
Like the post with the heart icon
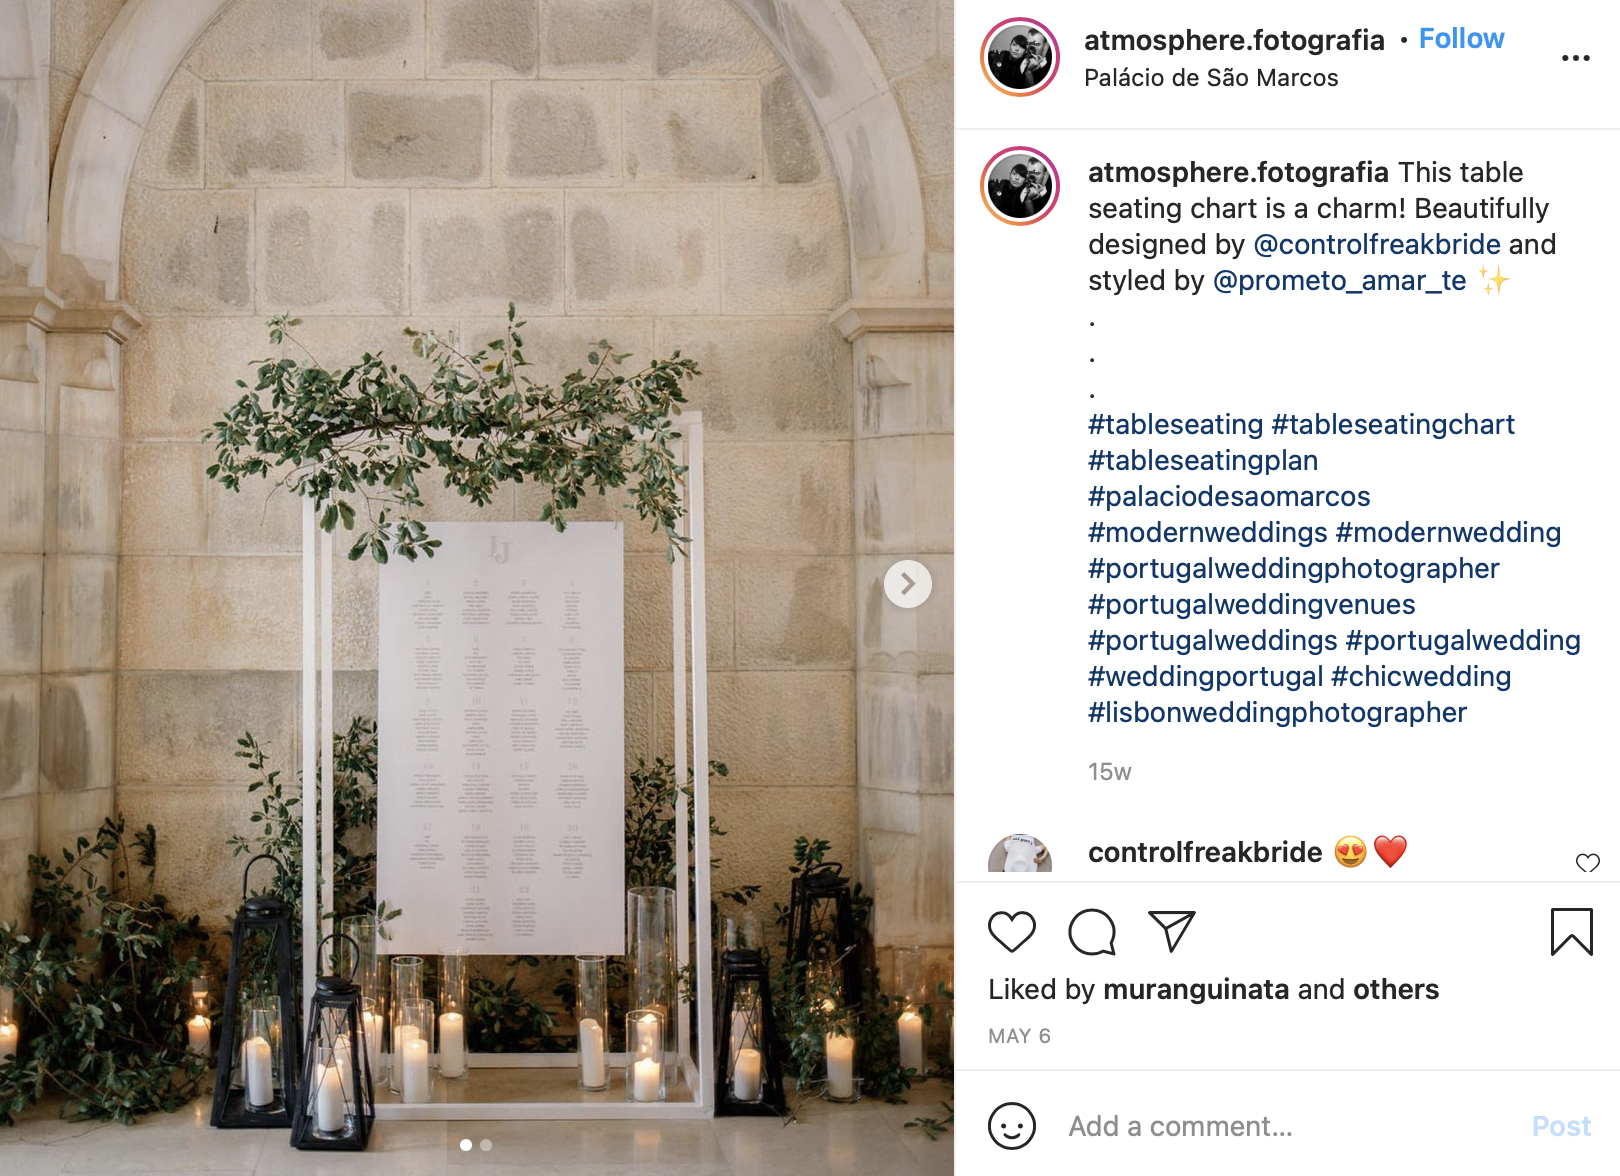point(1011,932)
